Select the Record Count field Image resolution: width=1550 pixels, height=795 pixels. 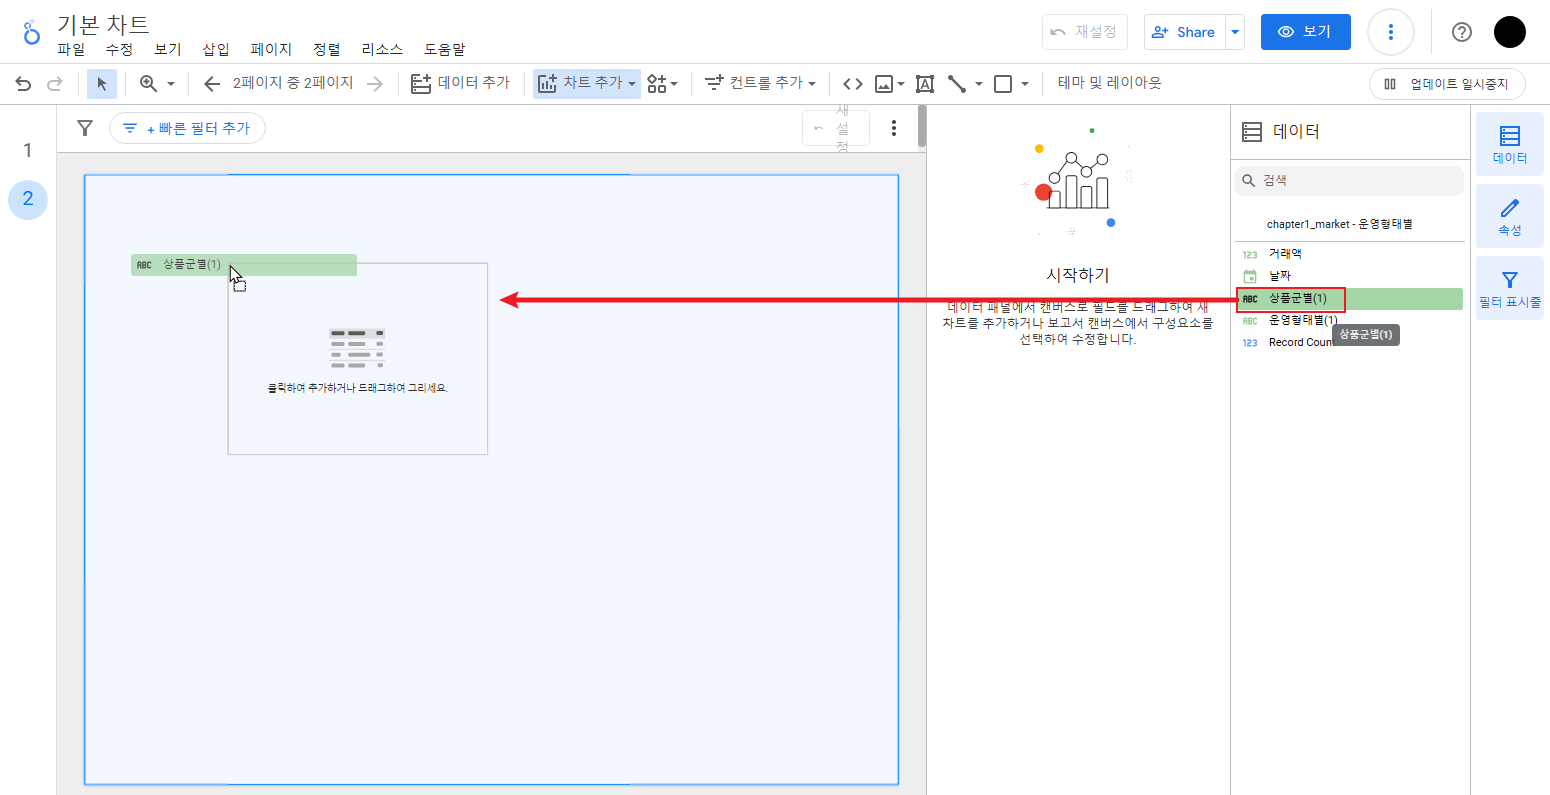coord(1350,342)
